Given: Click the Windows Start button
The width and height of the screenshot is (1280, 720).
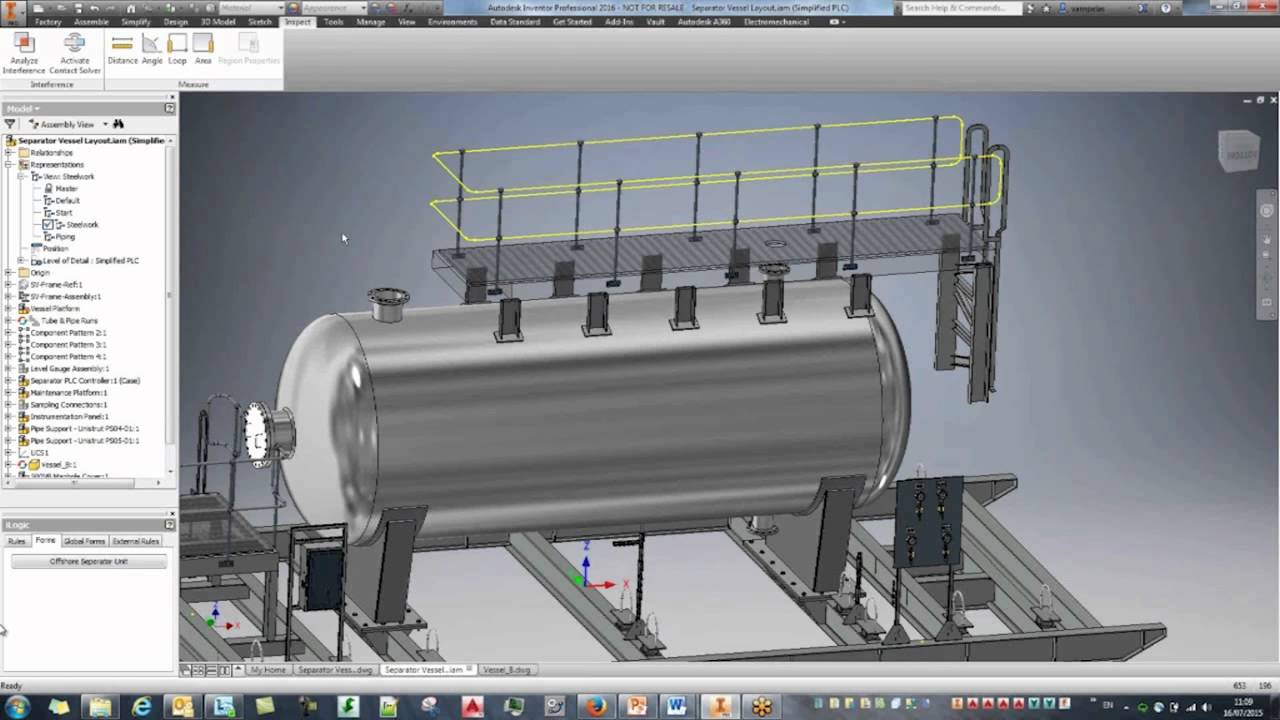Looking at the screenshot, I should (18, 706).
